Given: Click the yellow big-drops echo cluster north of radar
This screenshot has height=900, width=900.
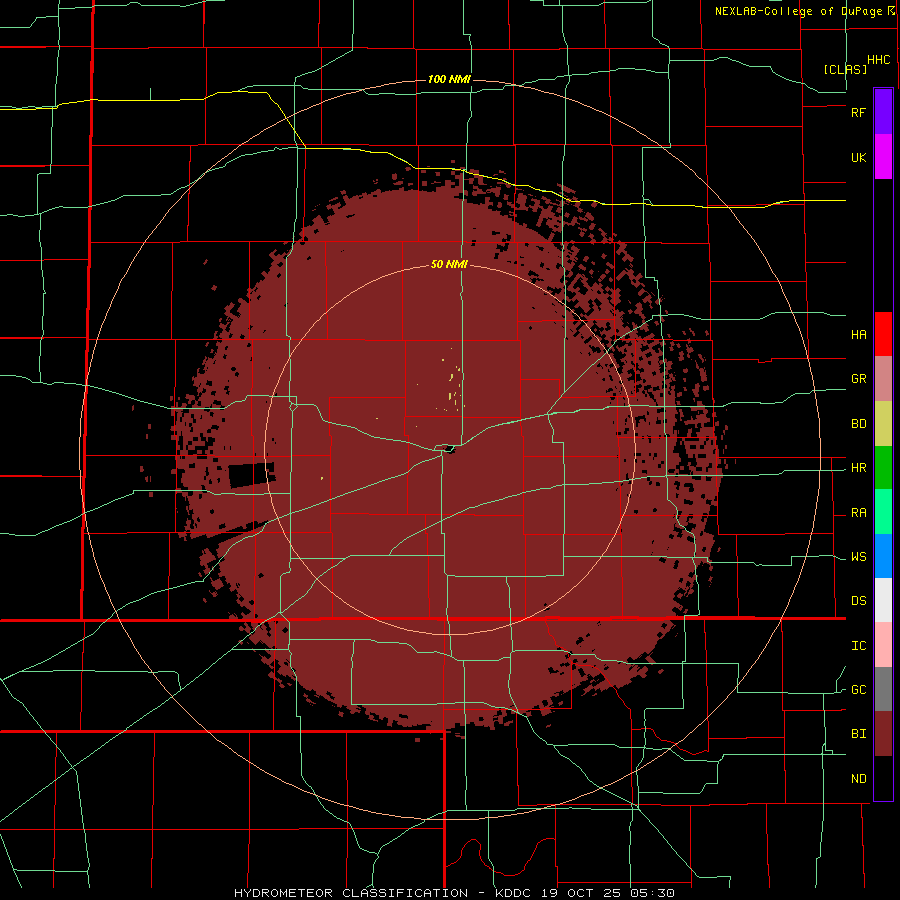Looking at the screenshot, I should coord(453,382).
